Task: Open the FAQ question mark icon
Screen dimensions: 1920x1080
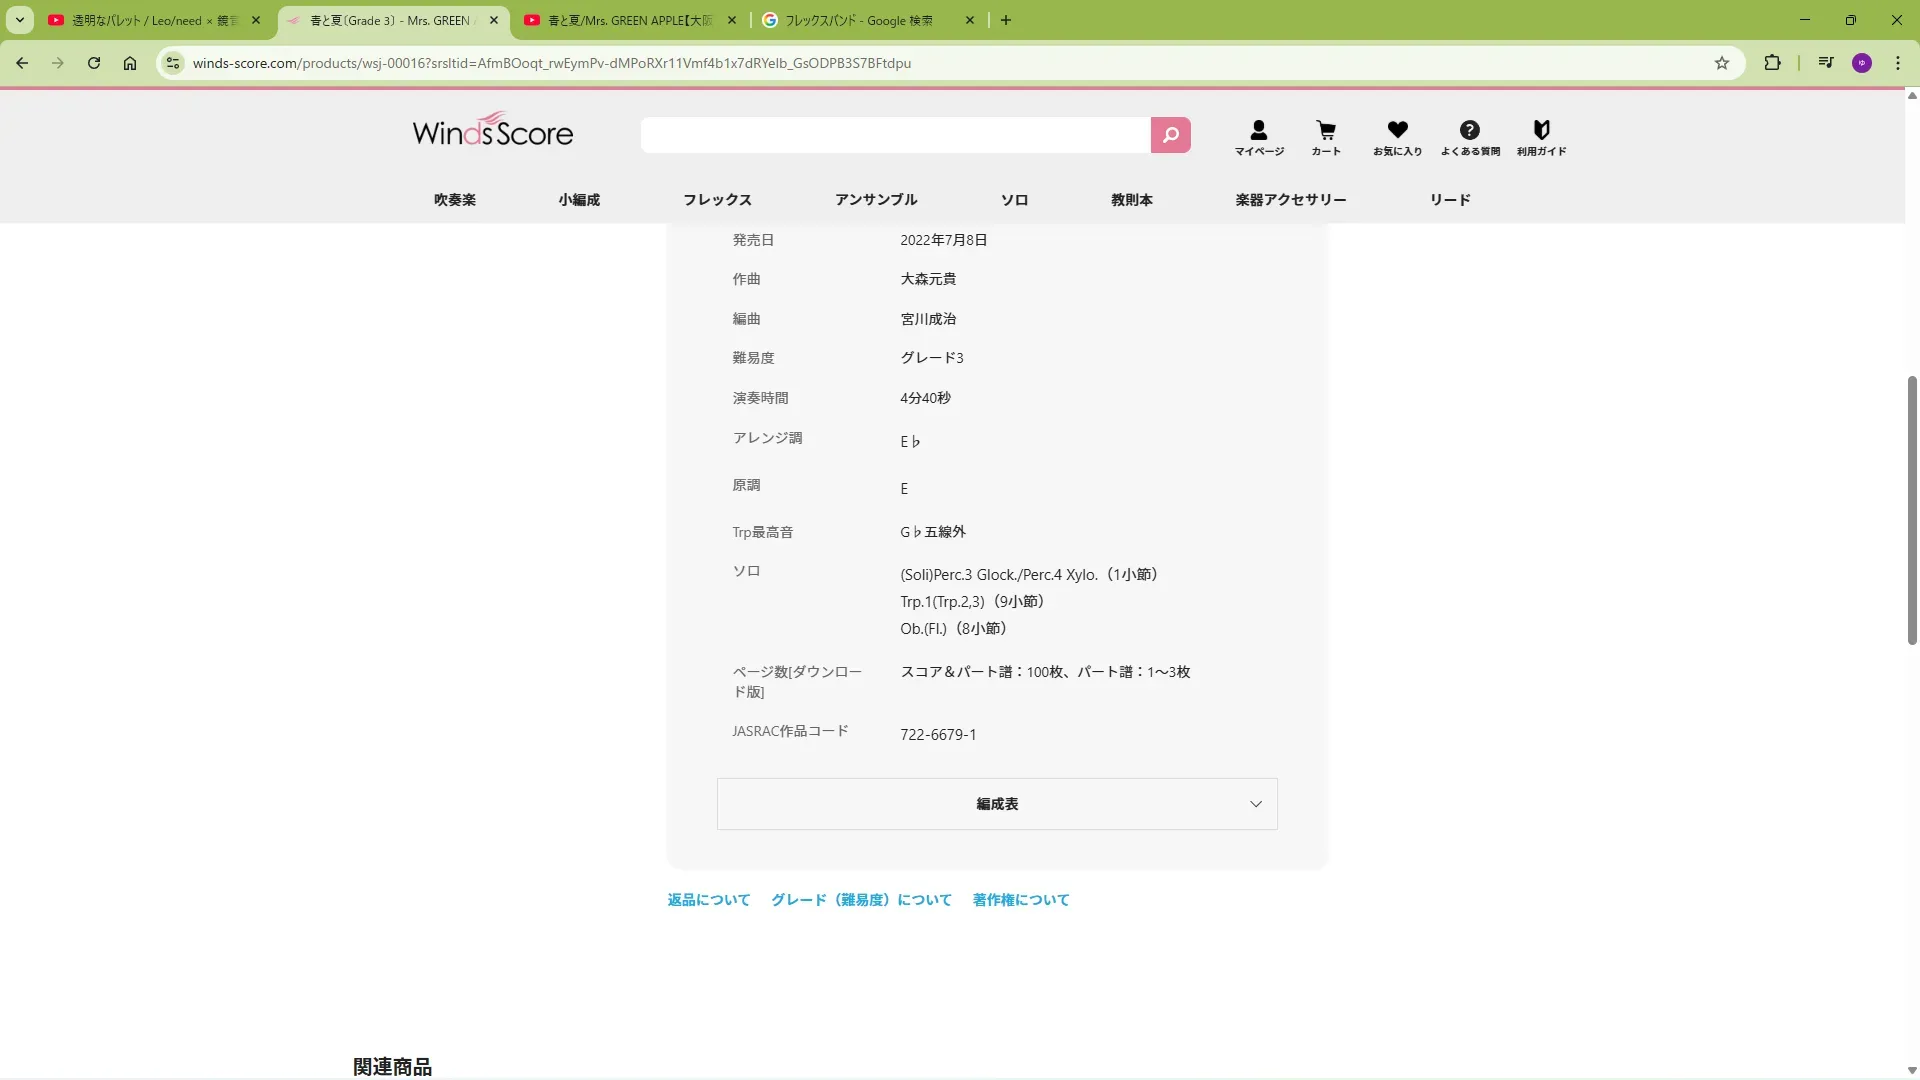Action: pyautogui.click(x=1469, y=137)
